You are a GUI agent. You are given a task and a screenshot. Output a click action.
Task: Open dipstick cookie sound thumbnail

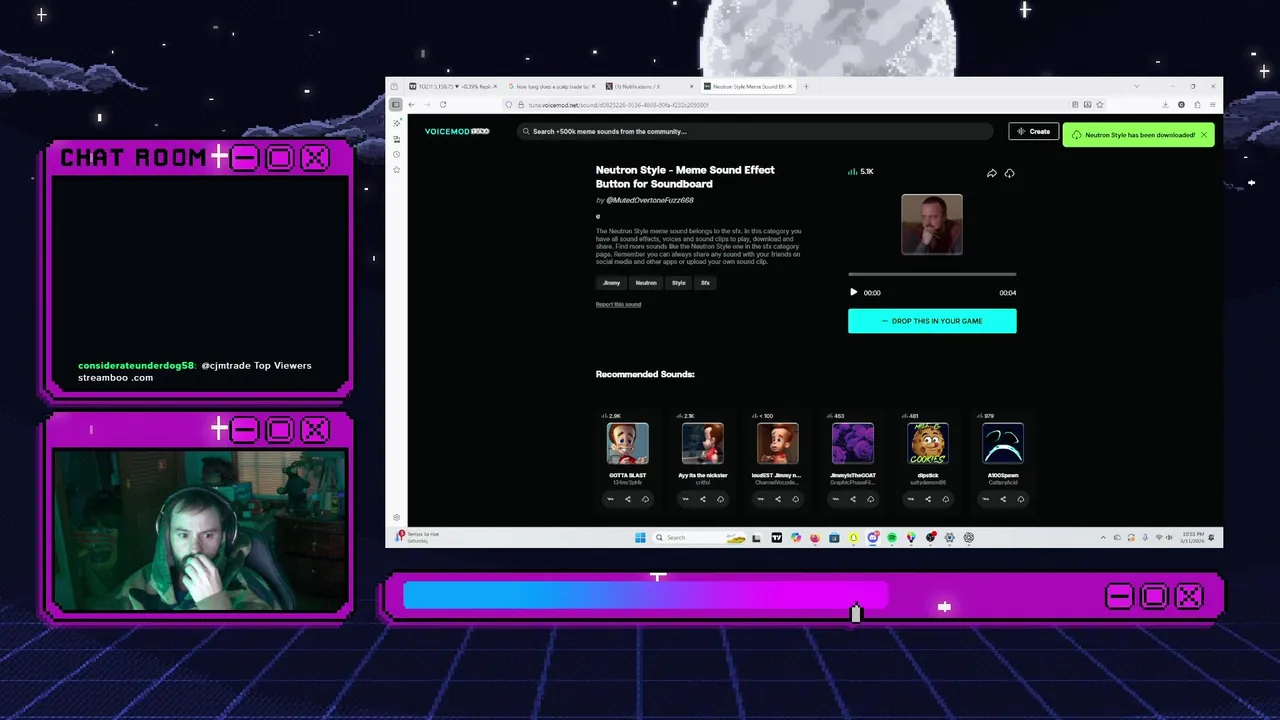click(x=928, y=443)
